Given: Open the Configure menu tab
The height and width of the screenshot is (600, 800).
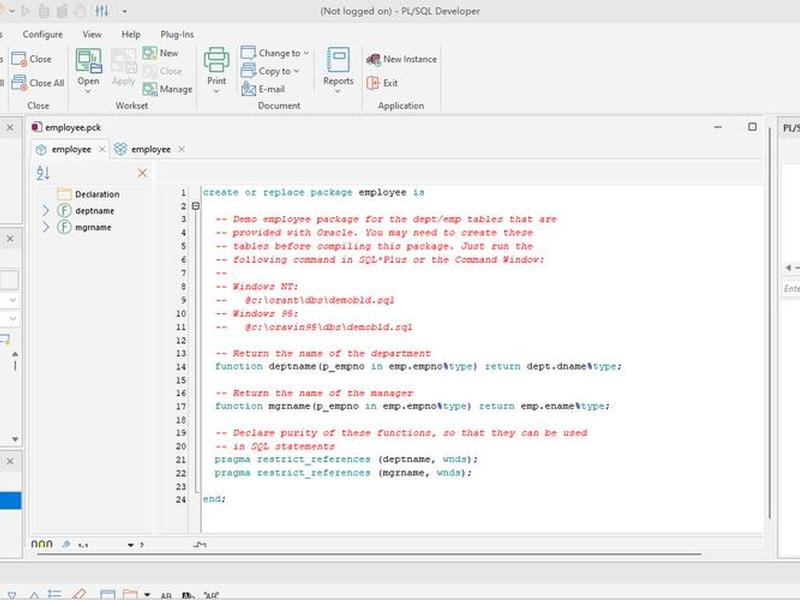Looking at the screenshot, I should coord(42,34).
